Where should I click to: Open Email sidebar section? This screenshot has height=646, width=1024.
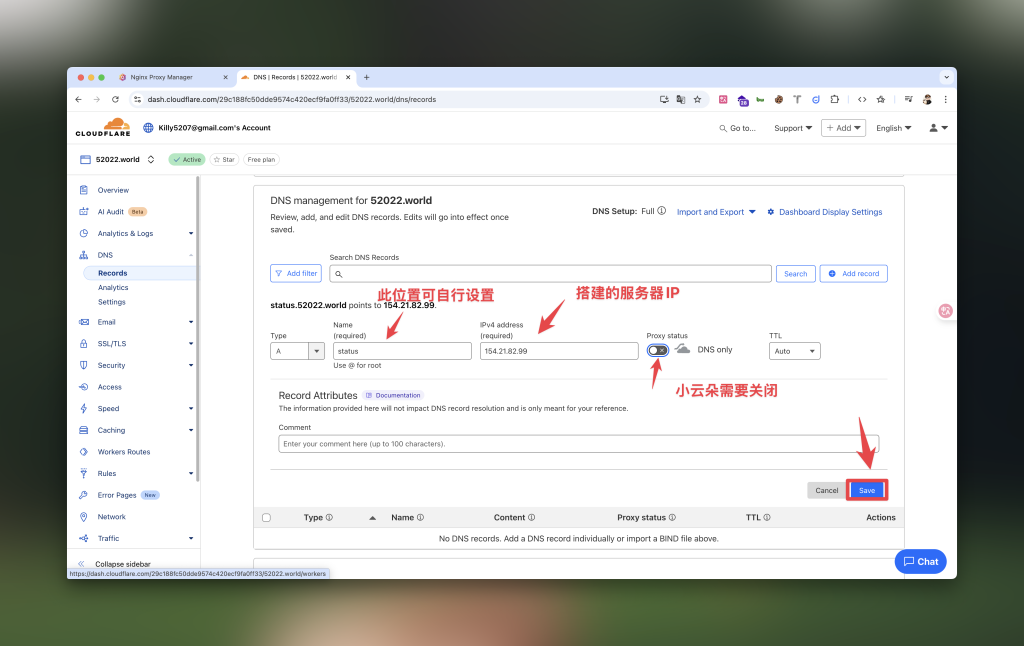coord(106,322)
